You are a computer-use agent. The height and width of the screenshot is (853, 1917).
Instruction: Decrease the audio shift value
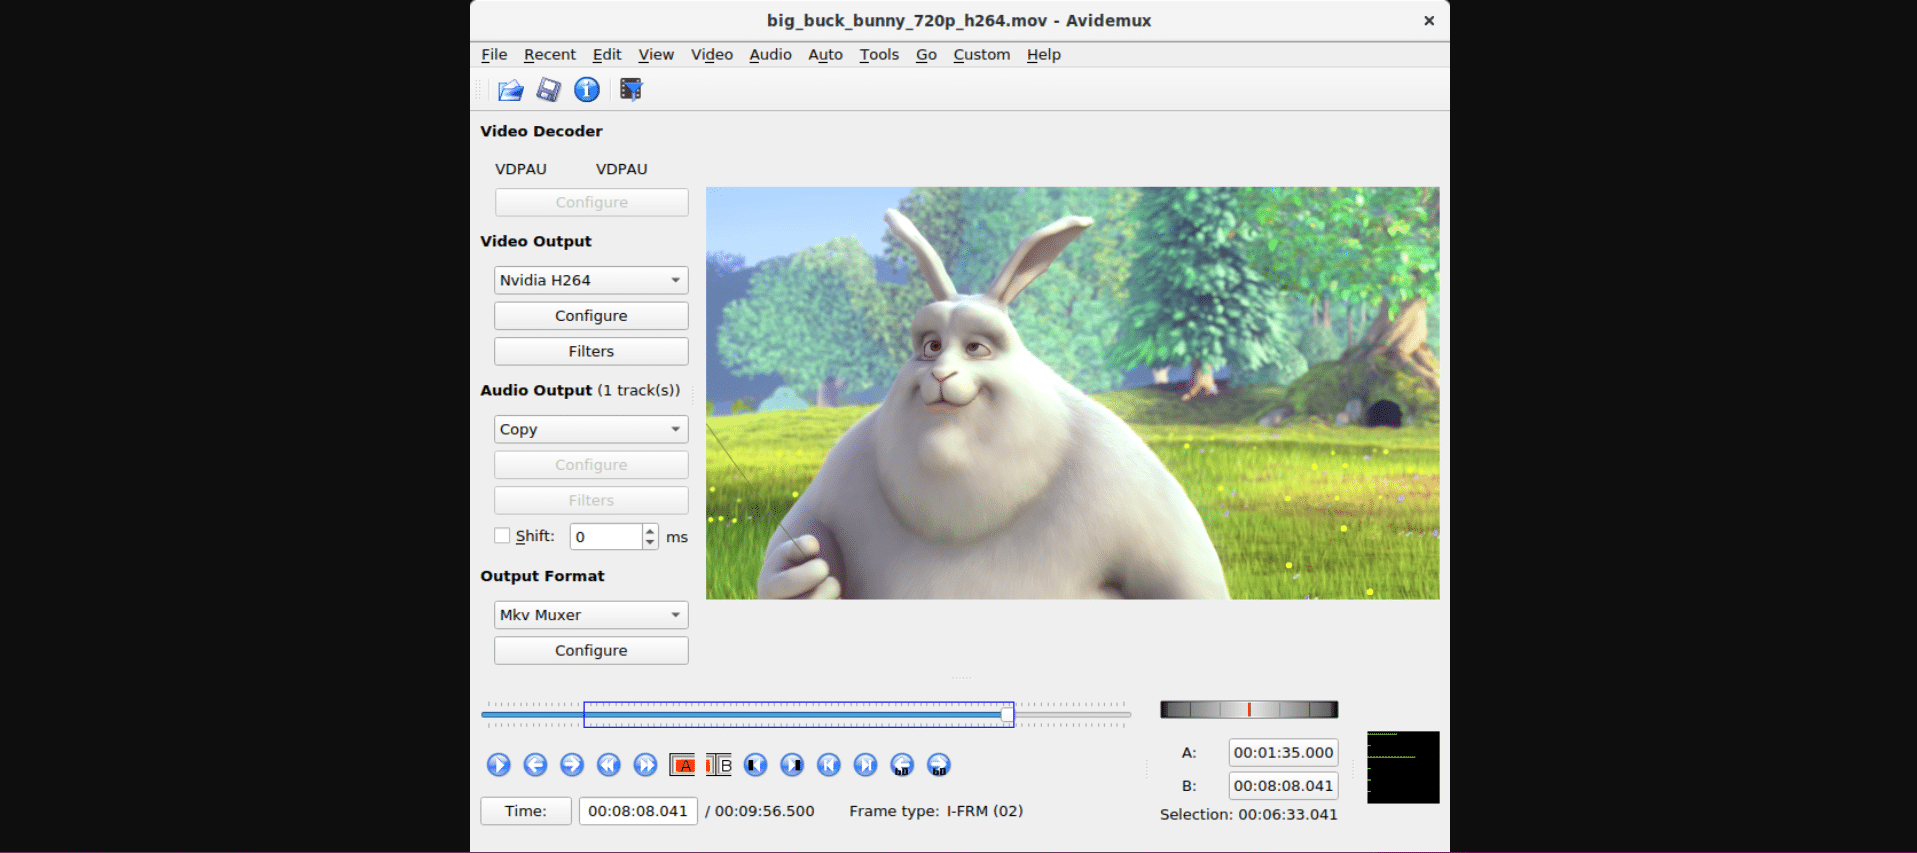pos(650,543)
